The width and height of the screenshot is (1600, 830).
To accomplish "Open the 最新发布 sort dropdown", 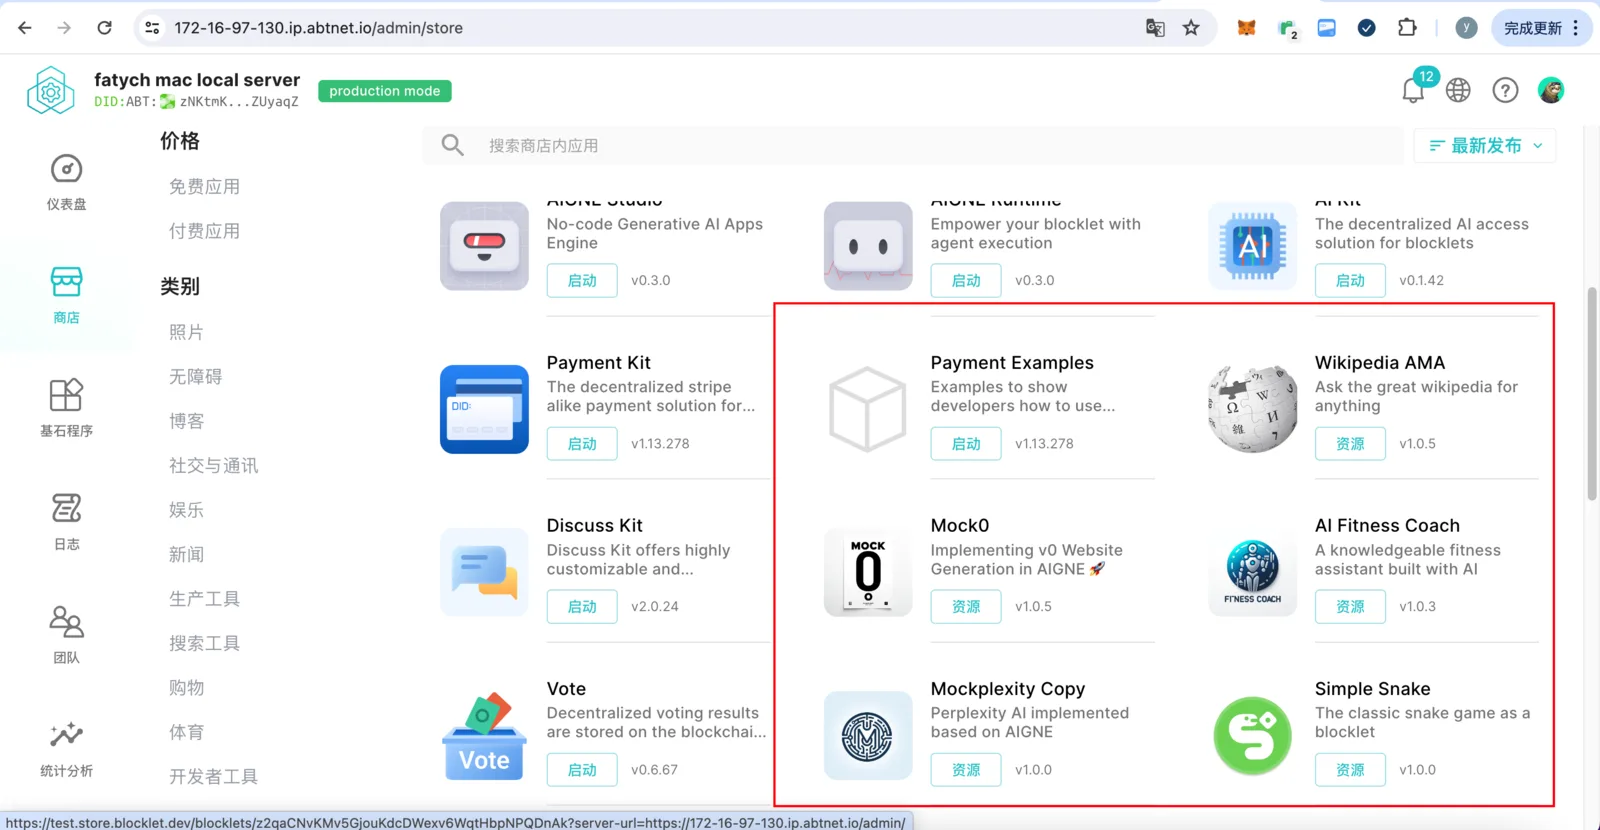I will [1485, 146].
